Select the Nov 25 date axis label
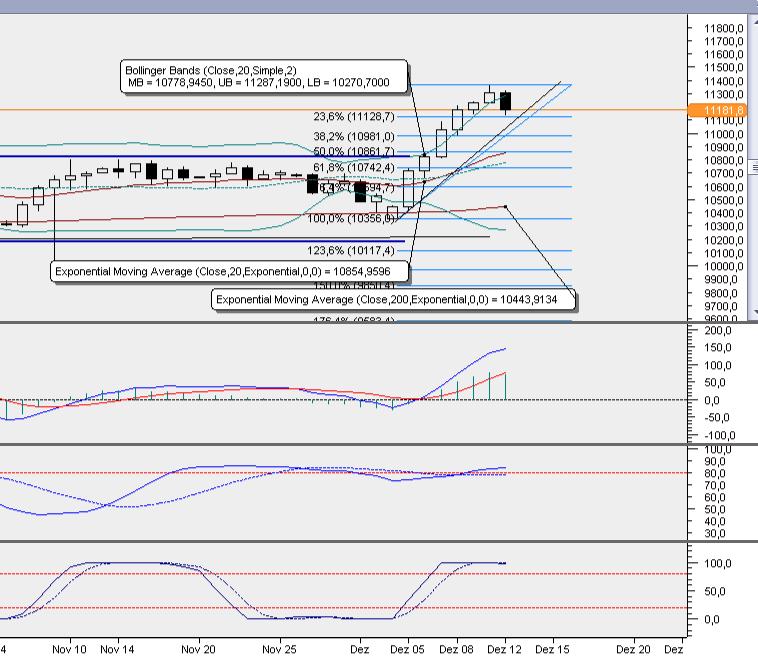 pyautogui.click(x=278, y=648)
